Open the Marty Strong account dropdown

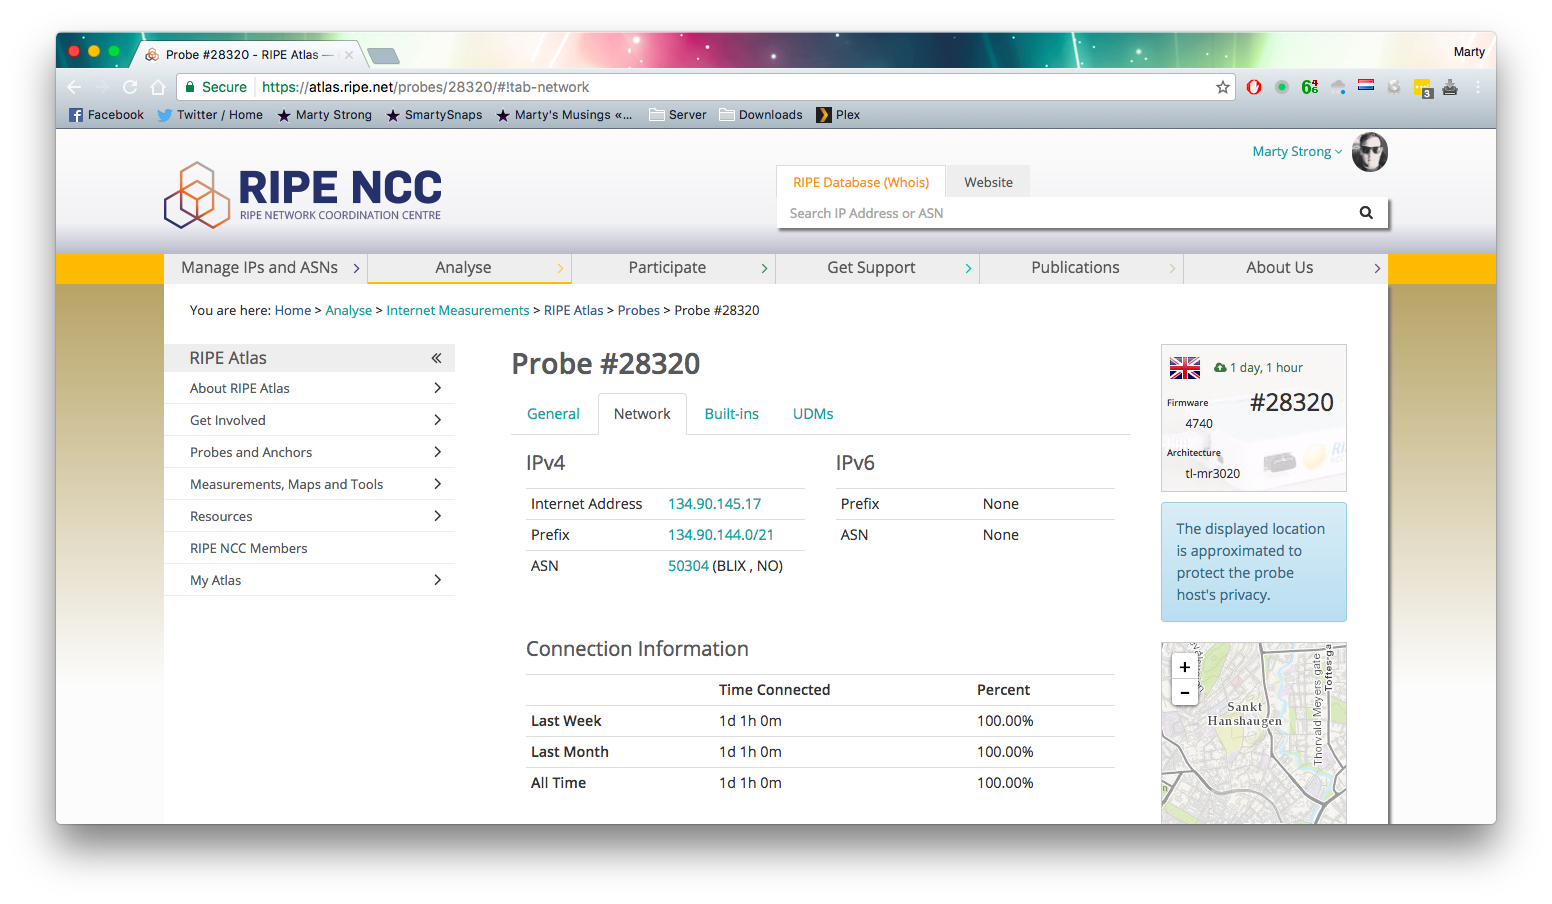(1297, 152)
